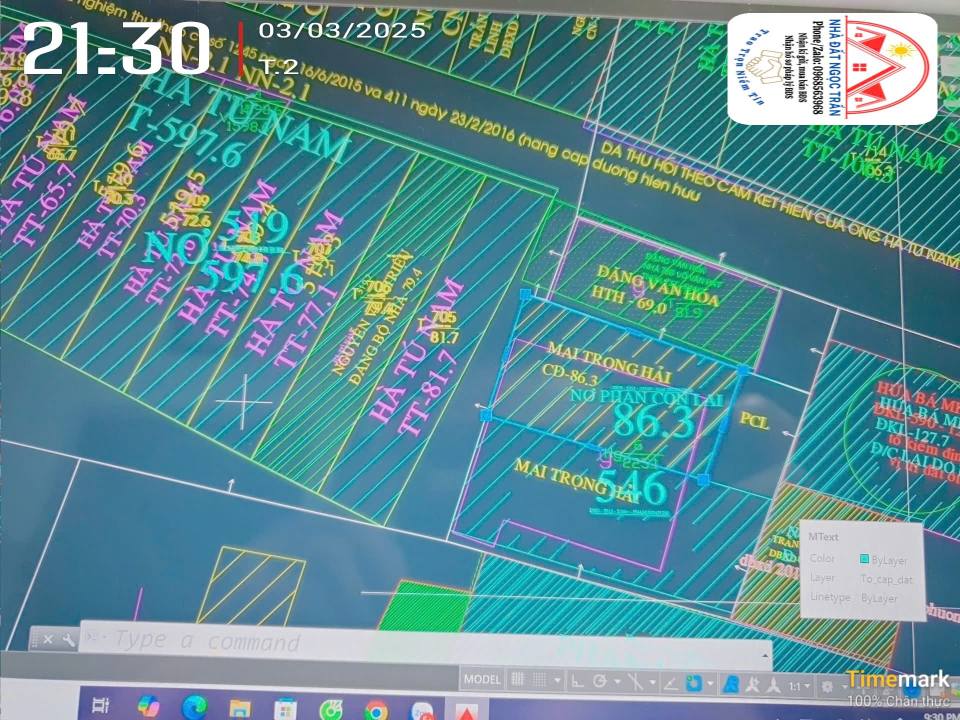Click the Type a command input field
Viewport: 960px width, 720px height.
click(200, 643)
